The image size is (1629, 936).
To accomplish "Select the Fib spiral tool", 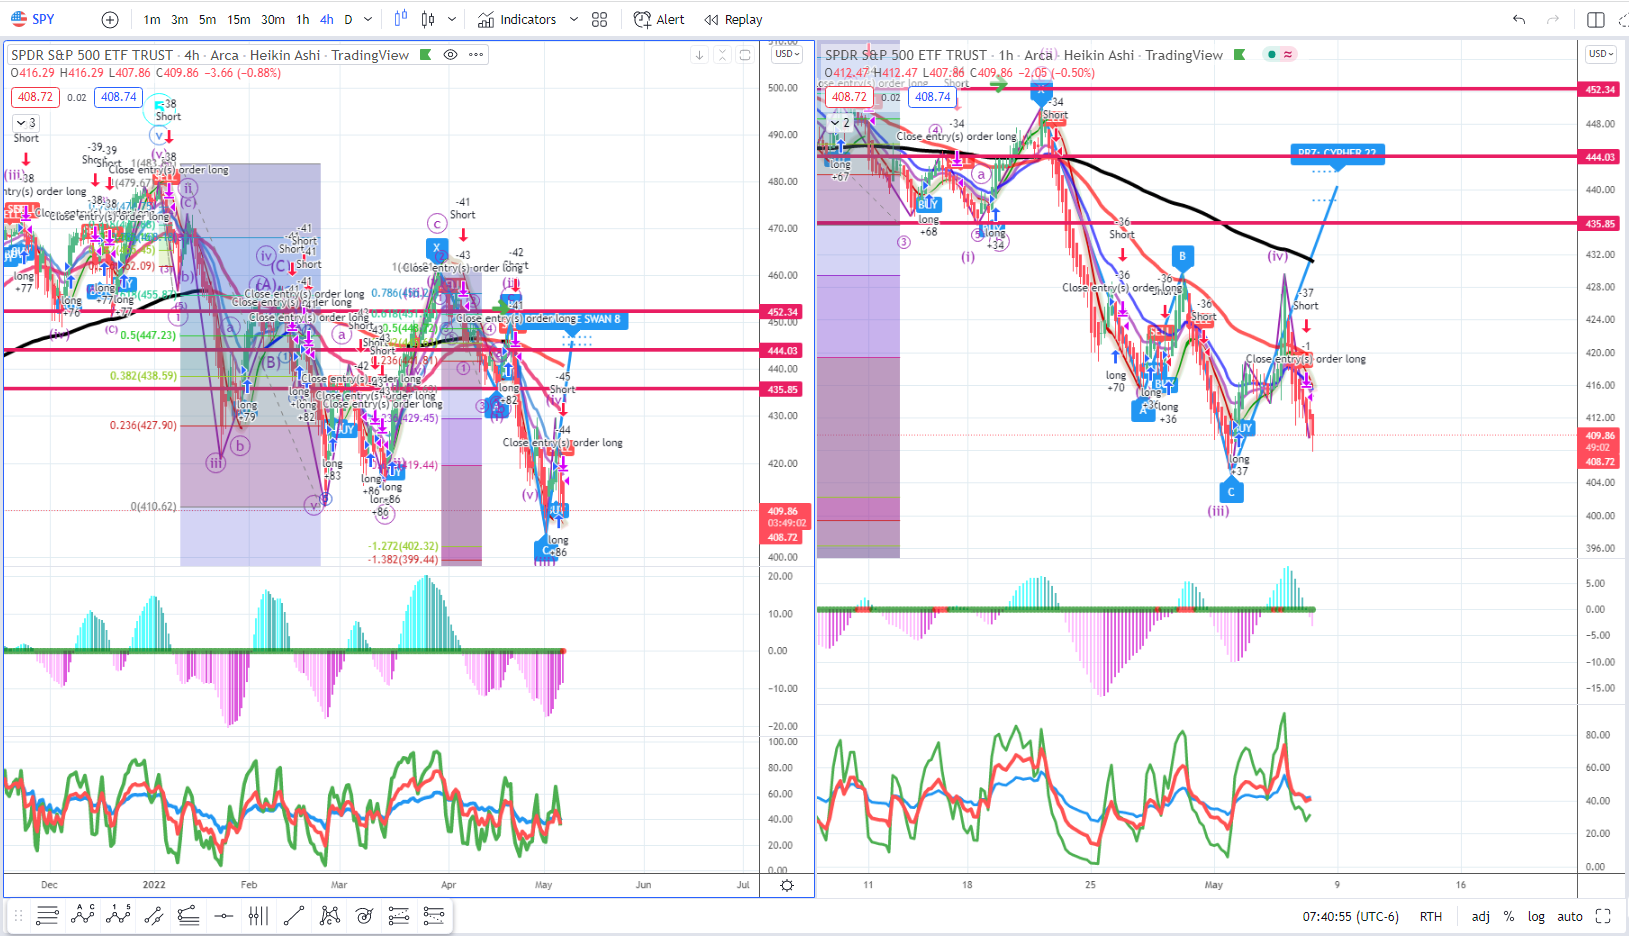I will [364, 915].
